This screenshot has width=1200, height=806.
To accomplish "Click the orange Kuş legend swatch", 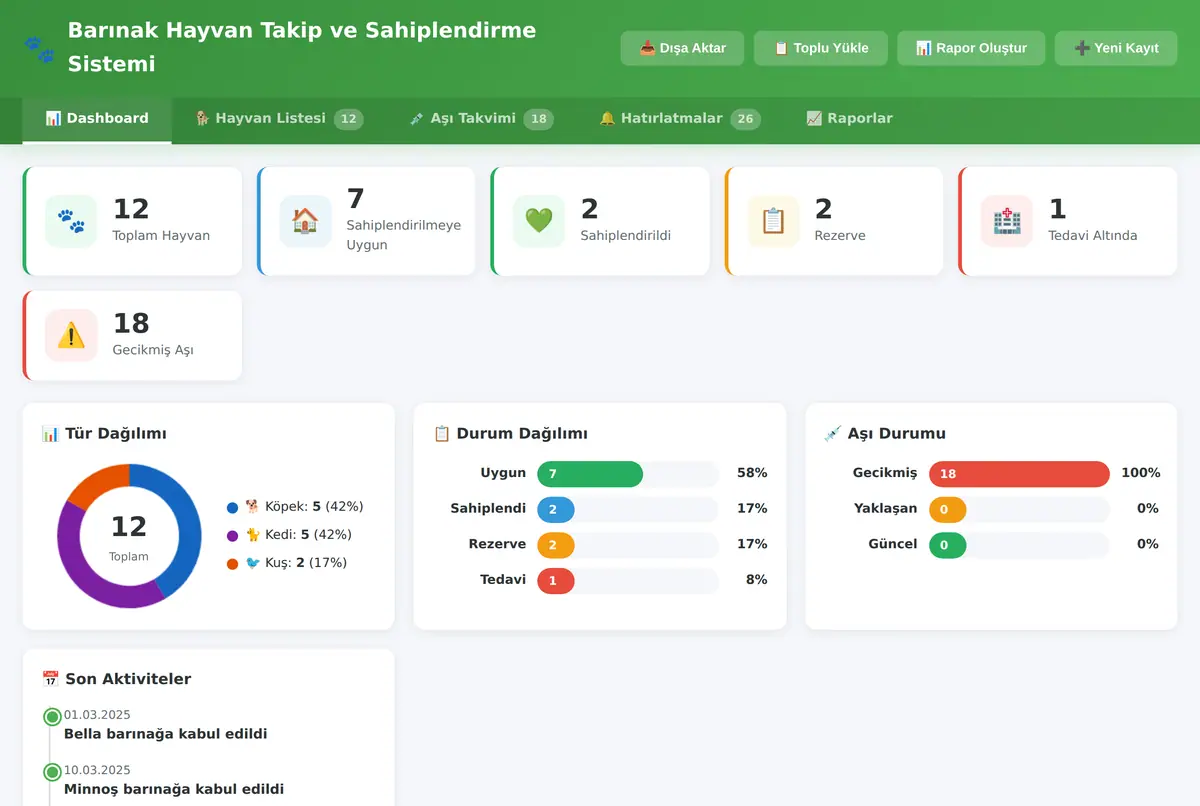I will point(233,563).
